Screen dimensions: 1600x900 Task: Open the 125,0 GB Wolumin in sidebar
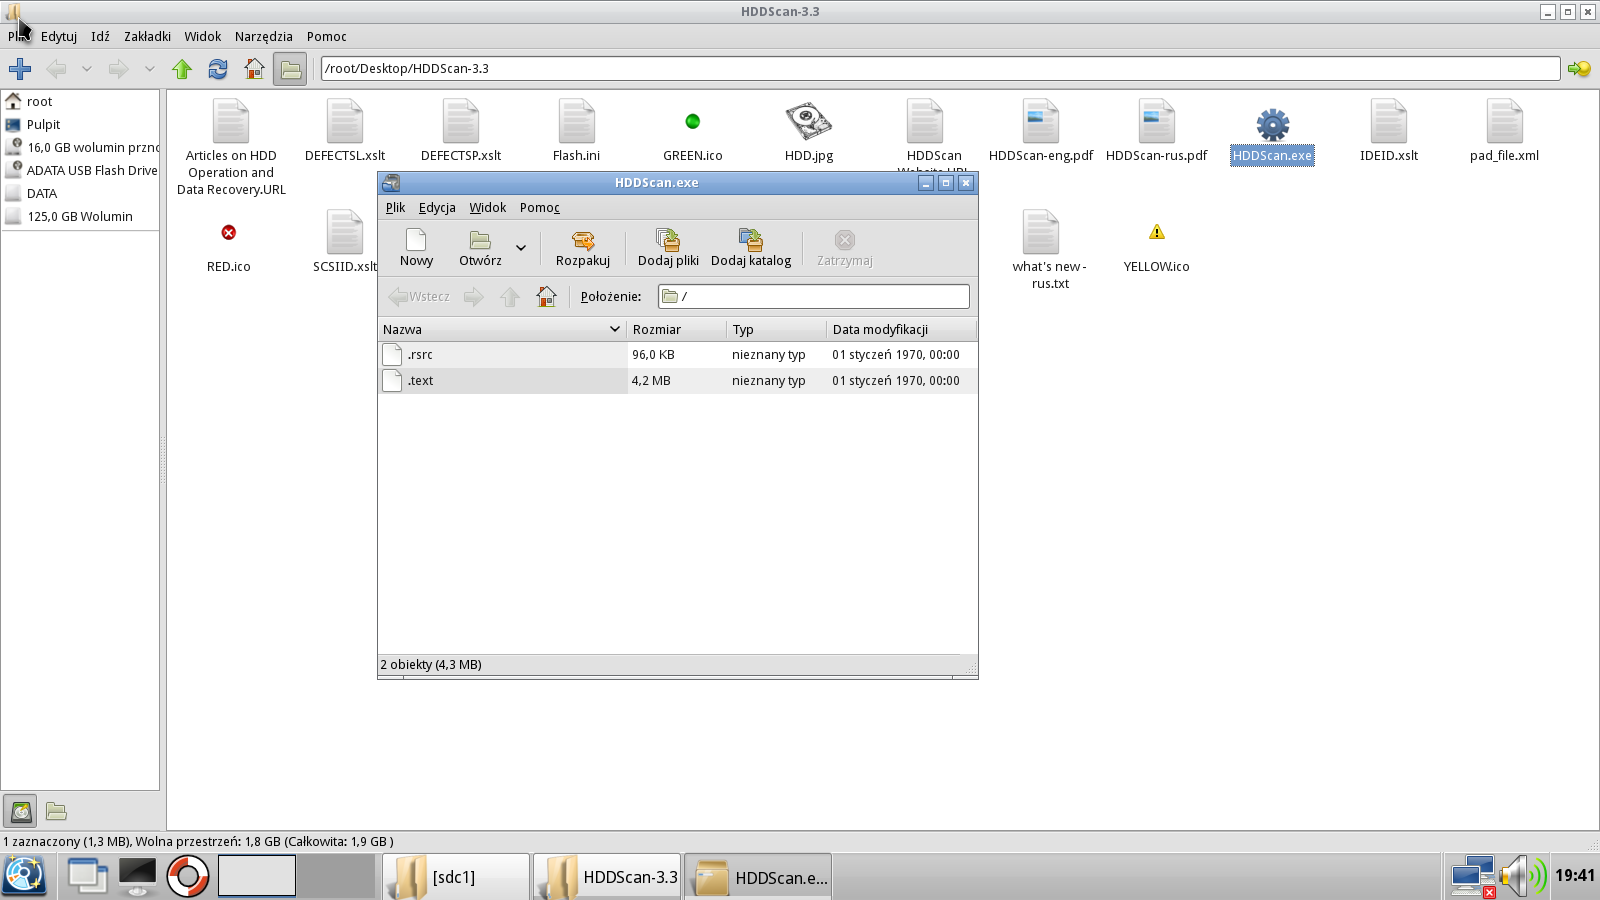(x=80, y=216)
